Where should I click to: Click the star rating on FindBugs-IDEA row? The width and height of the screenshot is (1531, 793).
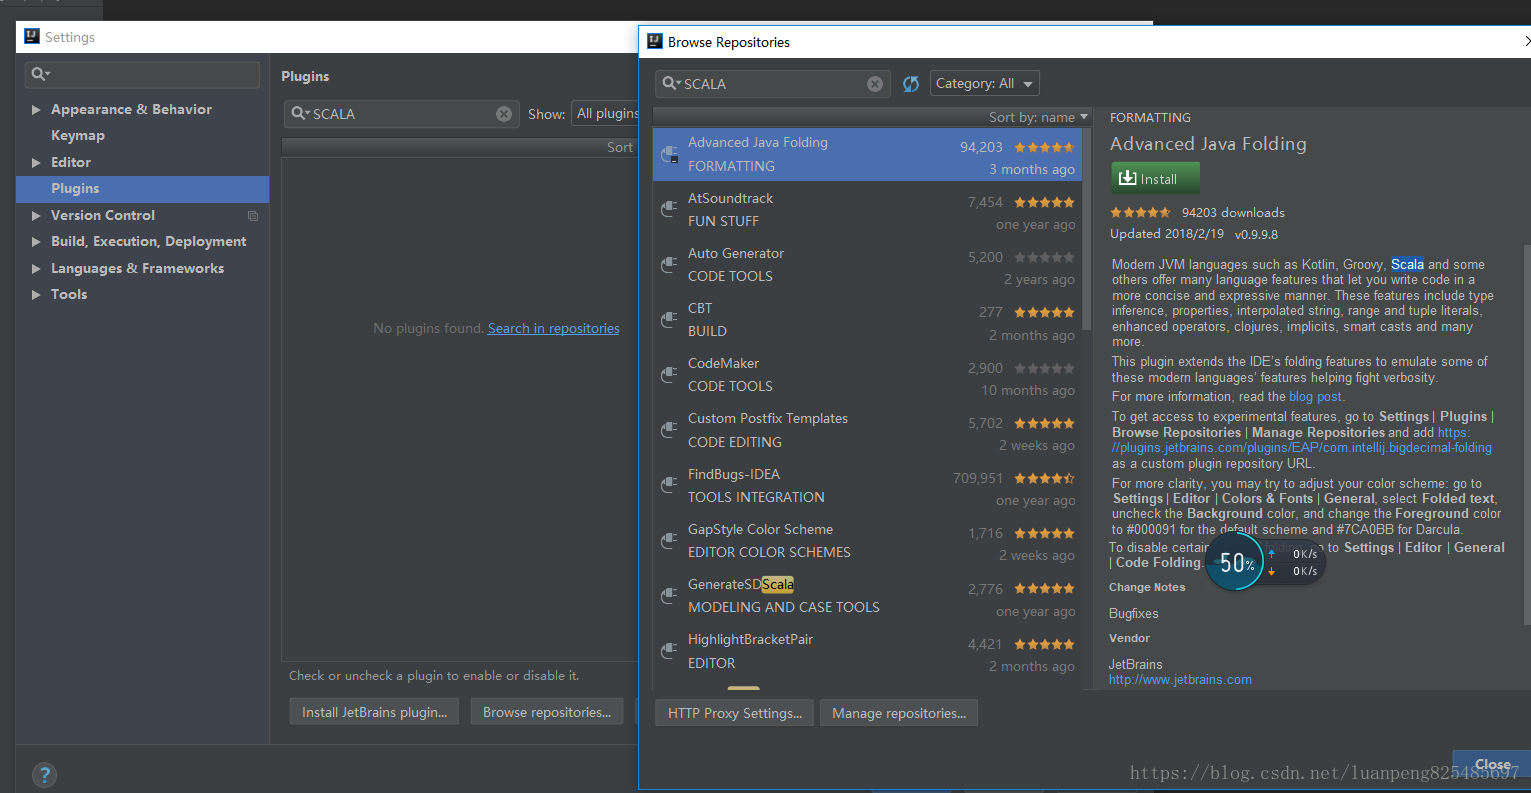[x=1044, y=478]
